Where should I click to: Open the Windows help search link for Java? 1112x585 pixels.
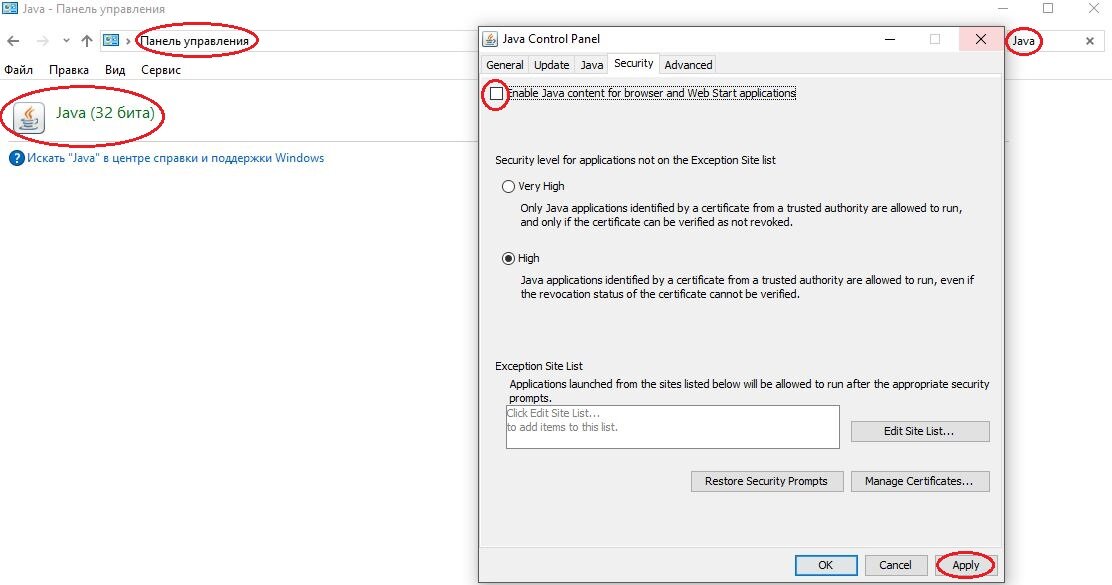point(175,158)
